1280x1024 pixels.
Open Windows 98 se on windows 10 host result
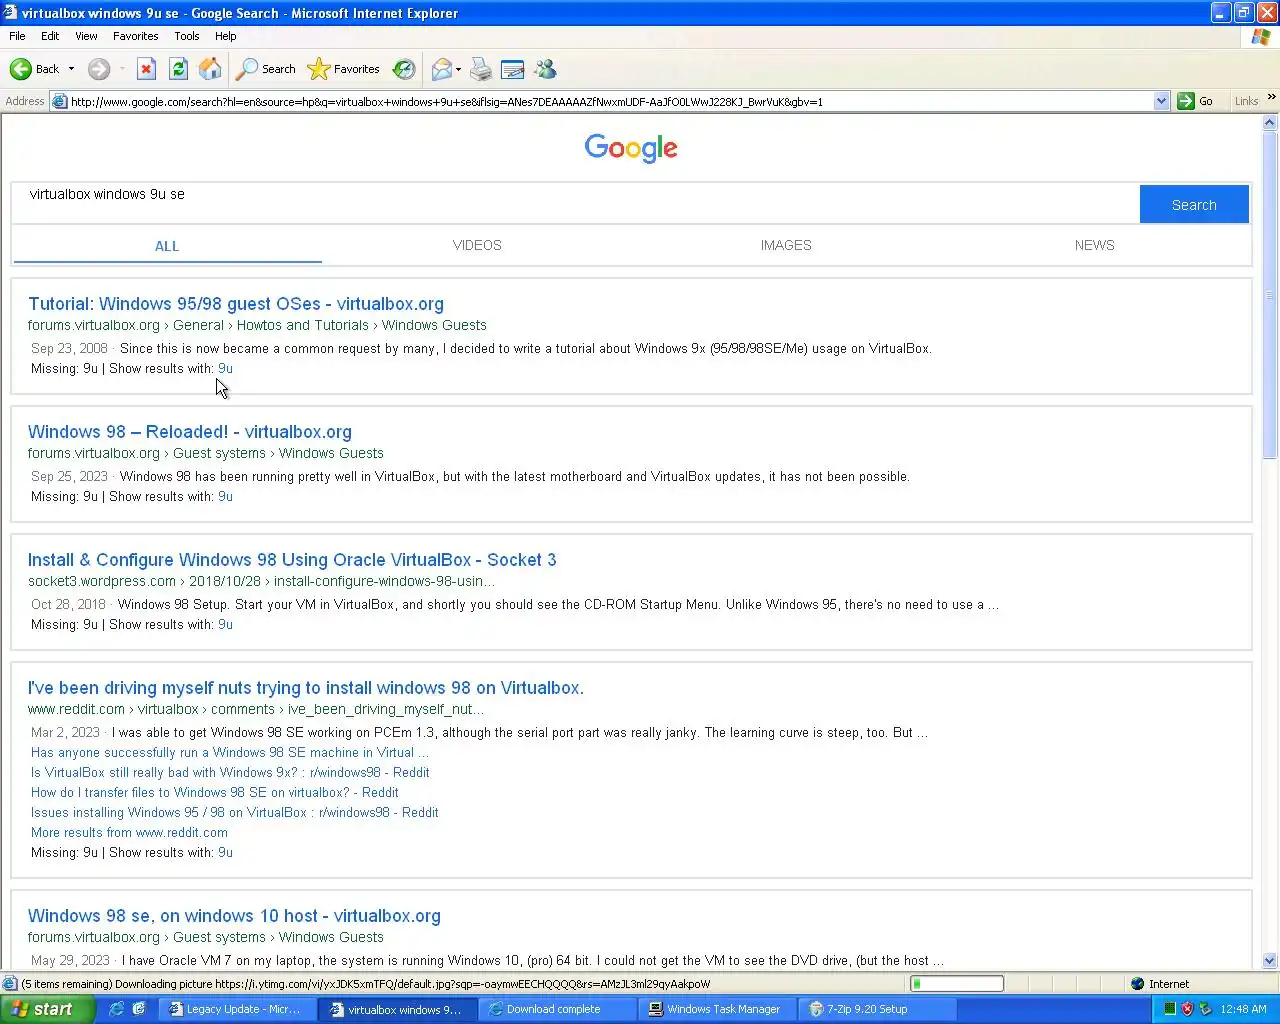(234, 916)
